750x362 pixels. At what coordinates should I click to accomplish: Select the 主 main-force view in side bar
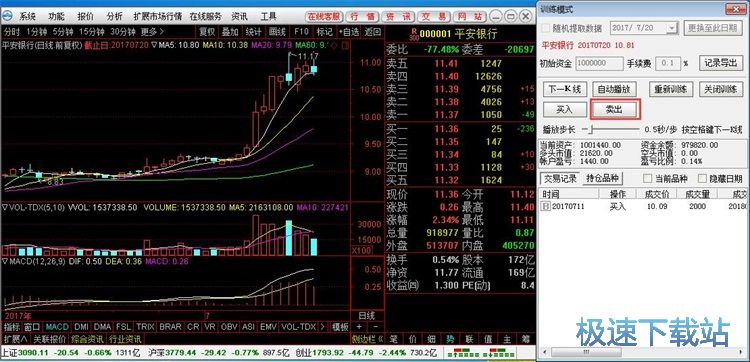[507, 339]
